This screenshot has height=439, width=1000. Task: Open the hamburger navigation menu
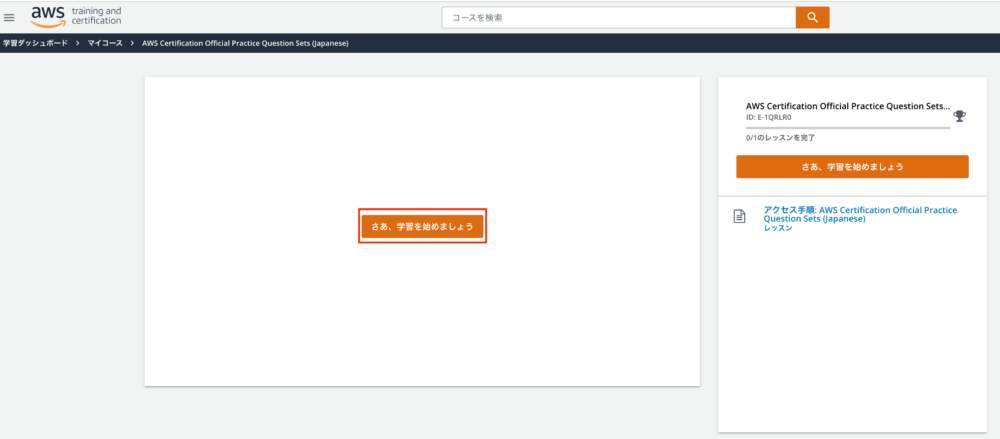pos(10,18)
